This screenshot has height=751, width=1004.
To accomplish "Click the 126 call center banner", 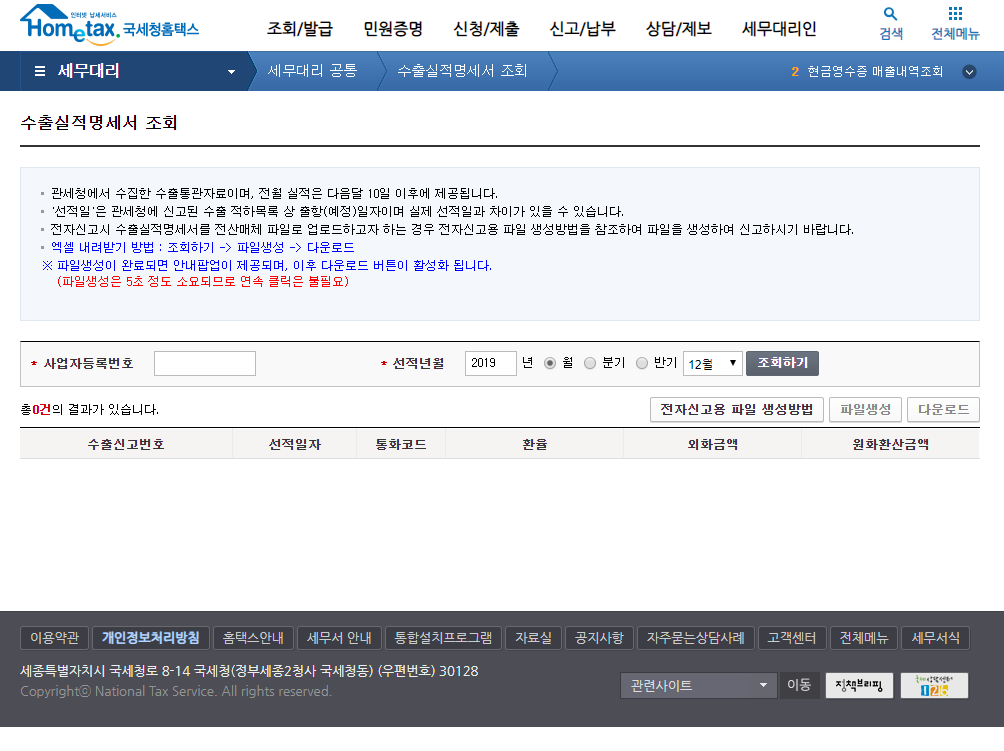I will click(x=934, y=685).
